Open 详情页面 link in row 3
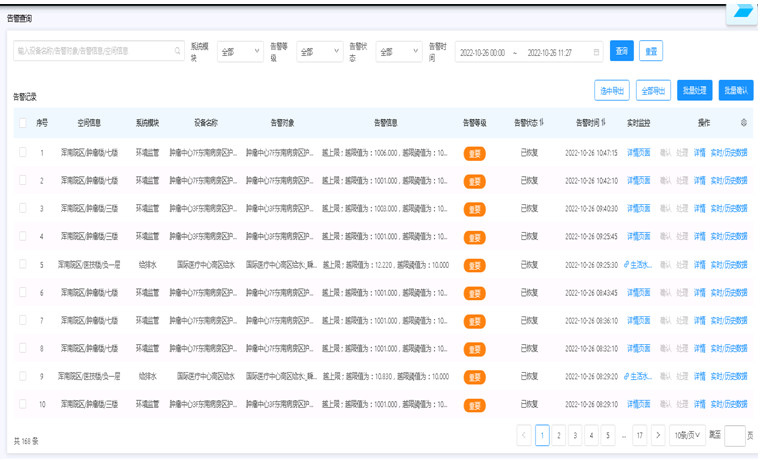Viewport: 761px width, 460px height. (x=638, y=209)
